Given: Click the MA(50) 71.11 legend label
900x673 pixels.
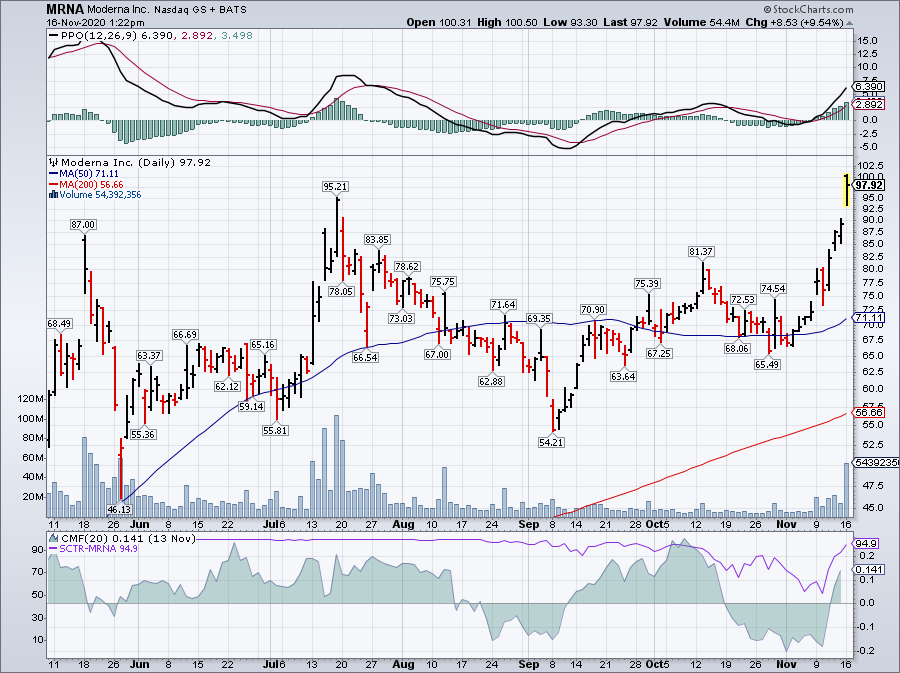Looking at the screenshot, I should 89,173.
